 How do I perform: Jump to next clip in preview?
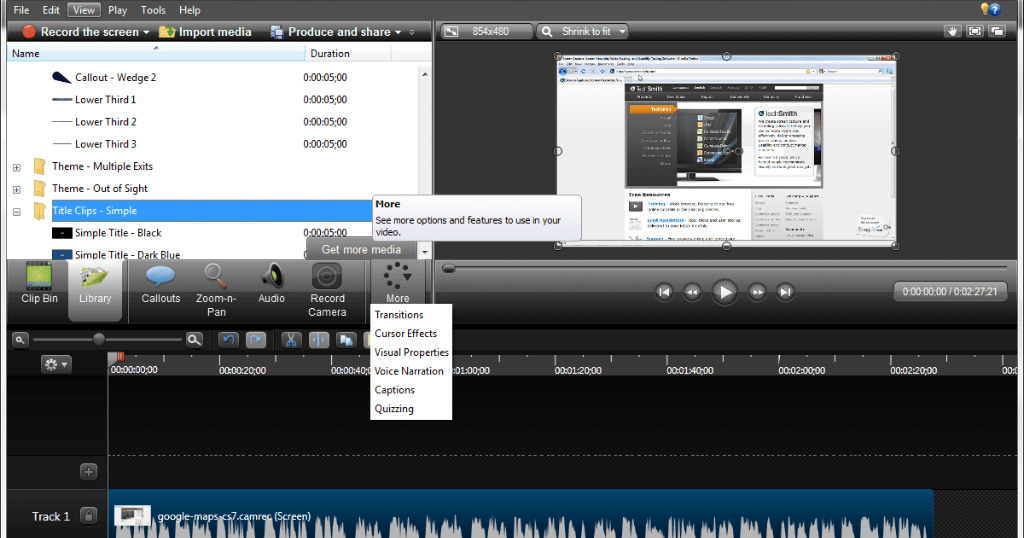[x=786, y=292]
